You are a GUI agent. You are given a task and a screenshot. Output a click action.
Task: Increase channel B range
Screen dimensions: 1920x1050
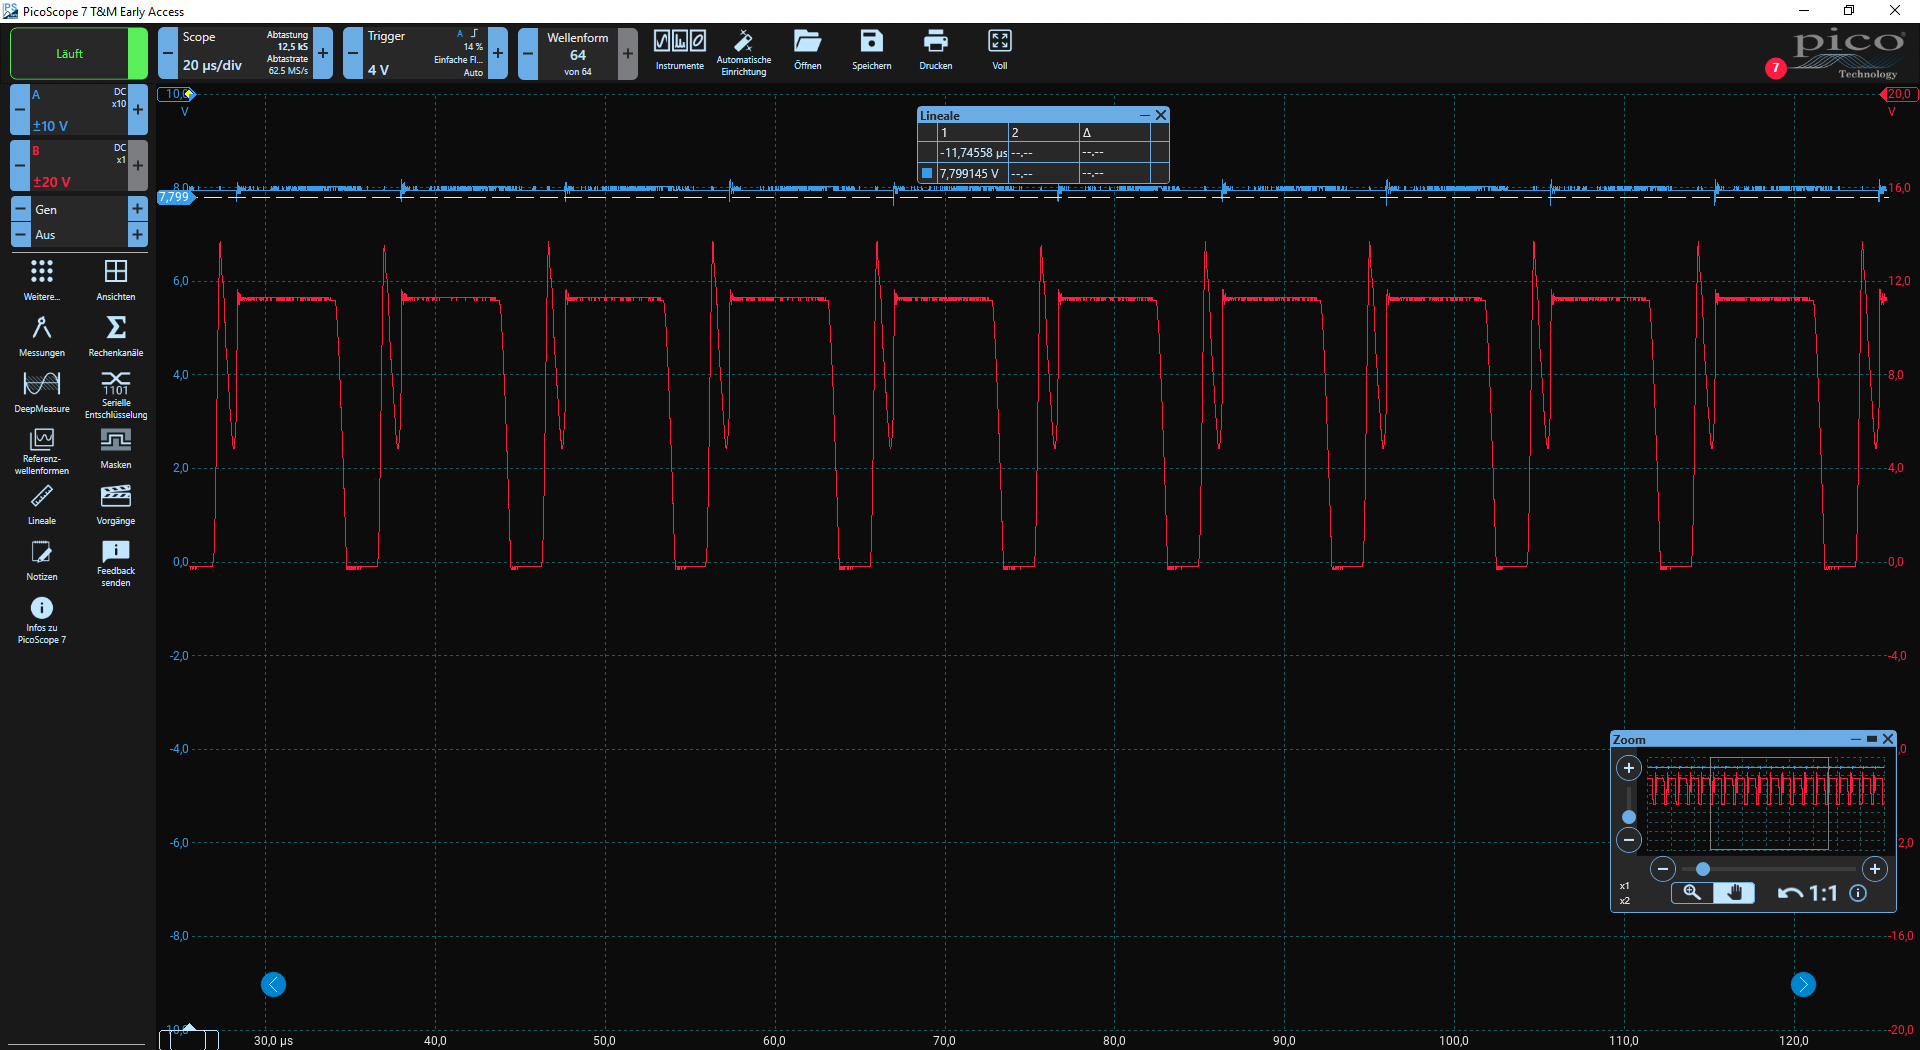pos(138,166)
